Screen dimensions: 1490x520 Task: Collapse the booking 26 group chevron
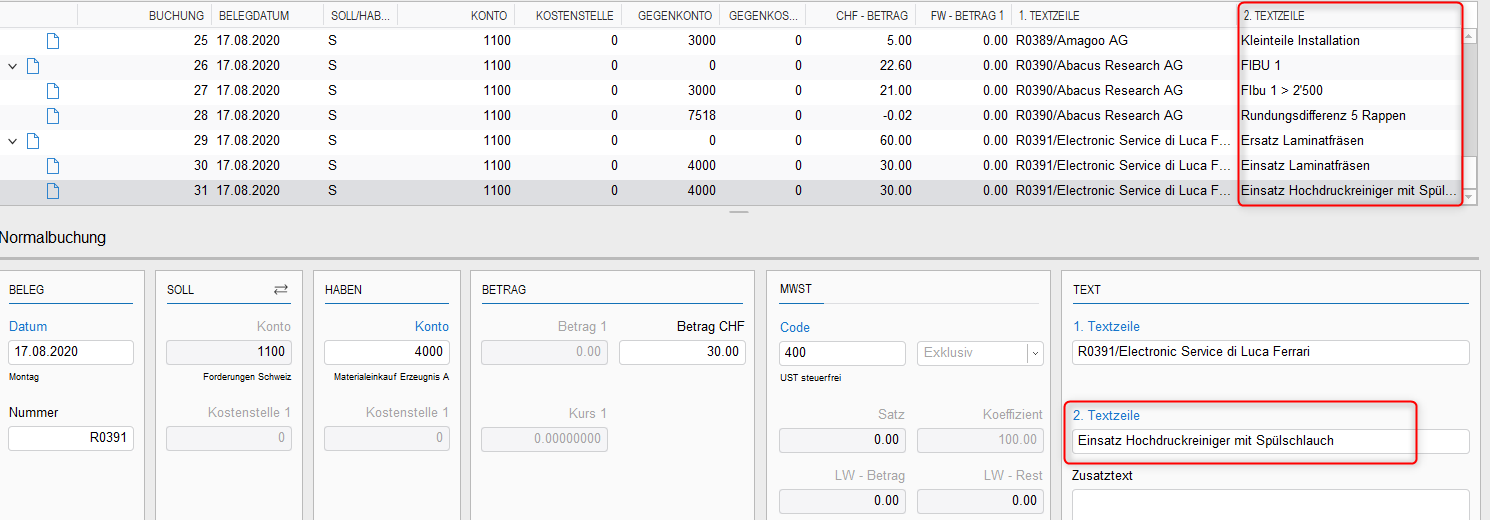tap(13, 66)
